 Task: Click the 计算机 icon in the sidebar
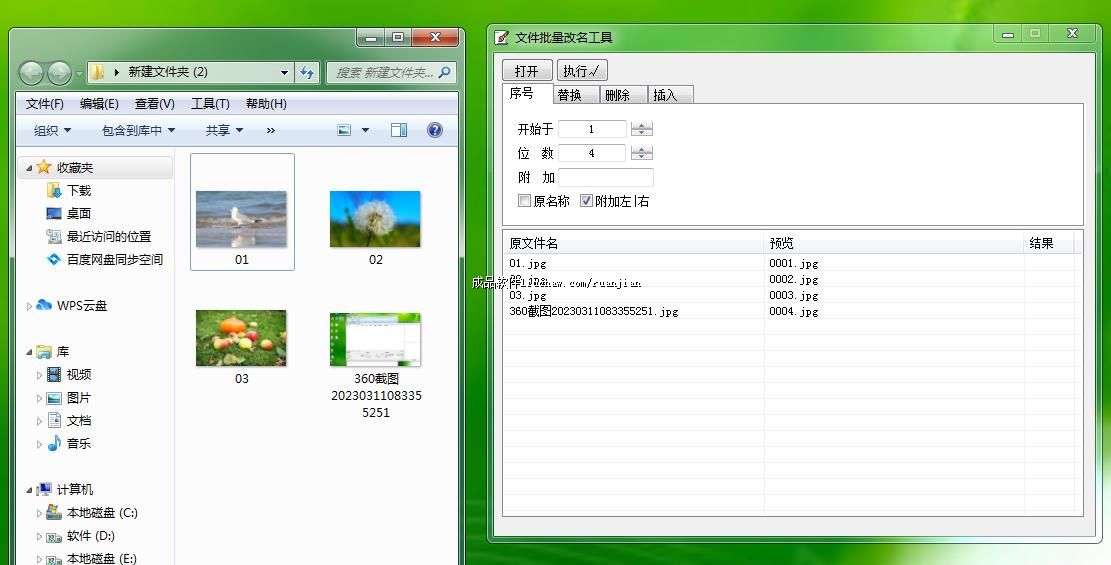44,489
